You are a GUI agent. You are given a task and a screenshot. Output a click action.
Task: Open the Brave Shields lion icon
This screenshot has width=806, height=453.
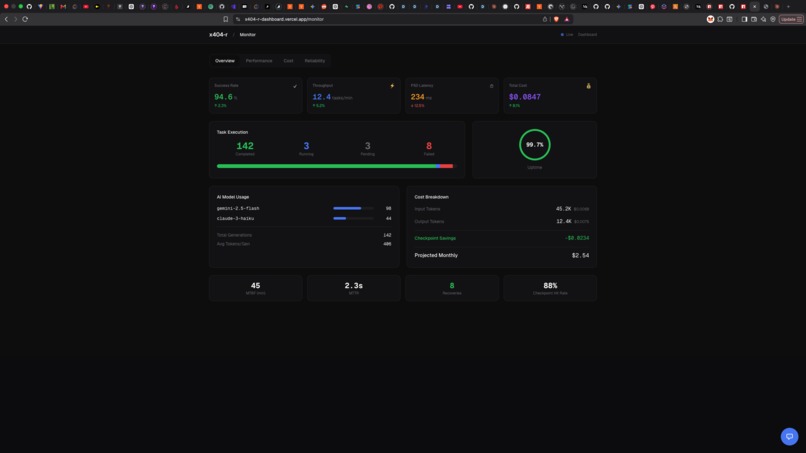pos(556,19)
